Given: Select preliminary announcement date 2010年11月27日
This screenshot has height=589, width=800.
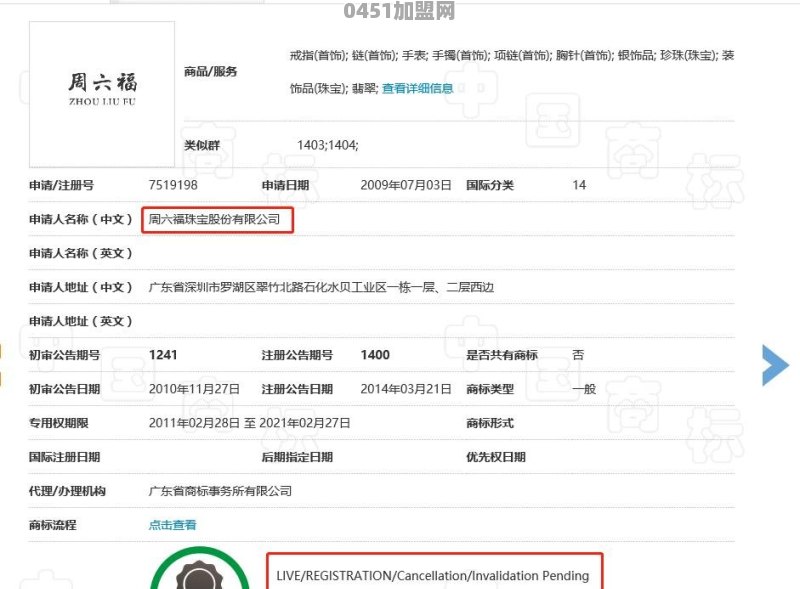Looking at the screenshot, I should pyautogui.click(x=194, y=389).
